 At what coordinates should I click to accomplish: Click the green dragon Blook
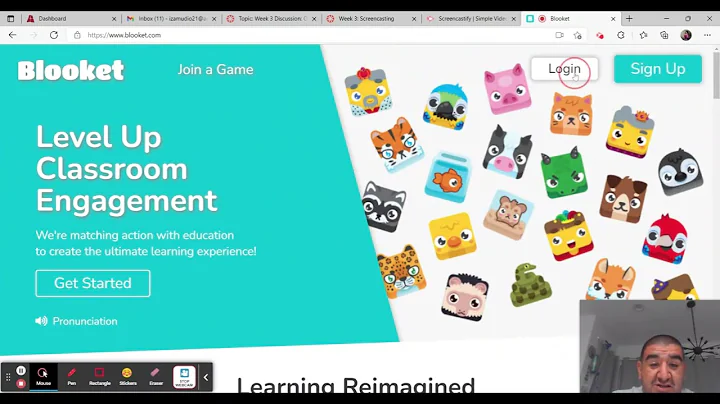564,173
